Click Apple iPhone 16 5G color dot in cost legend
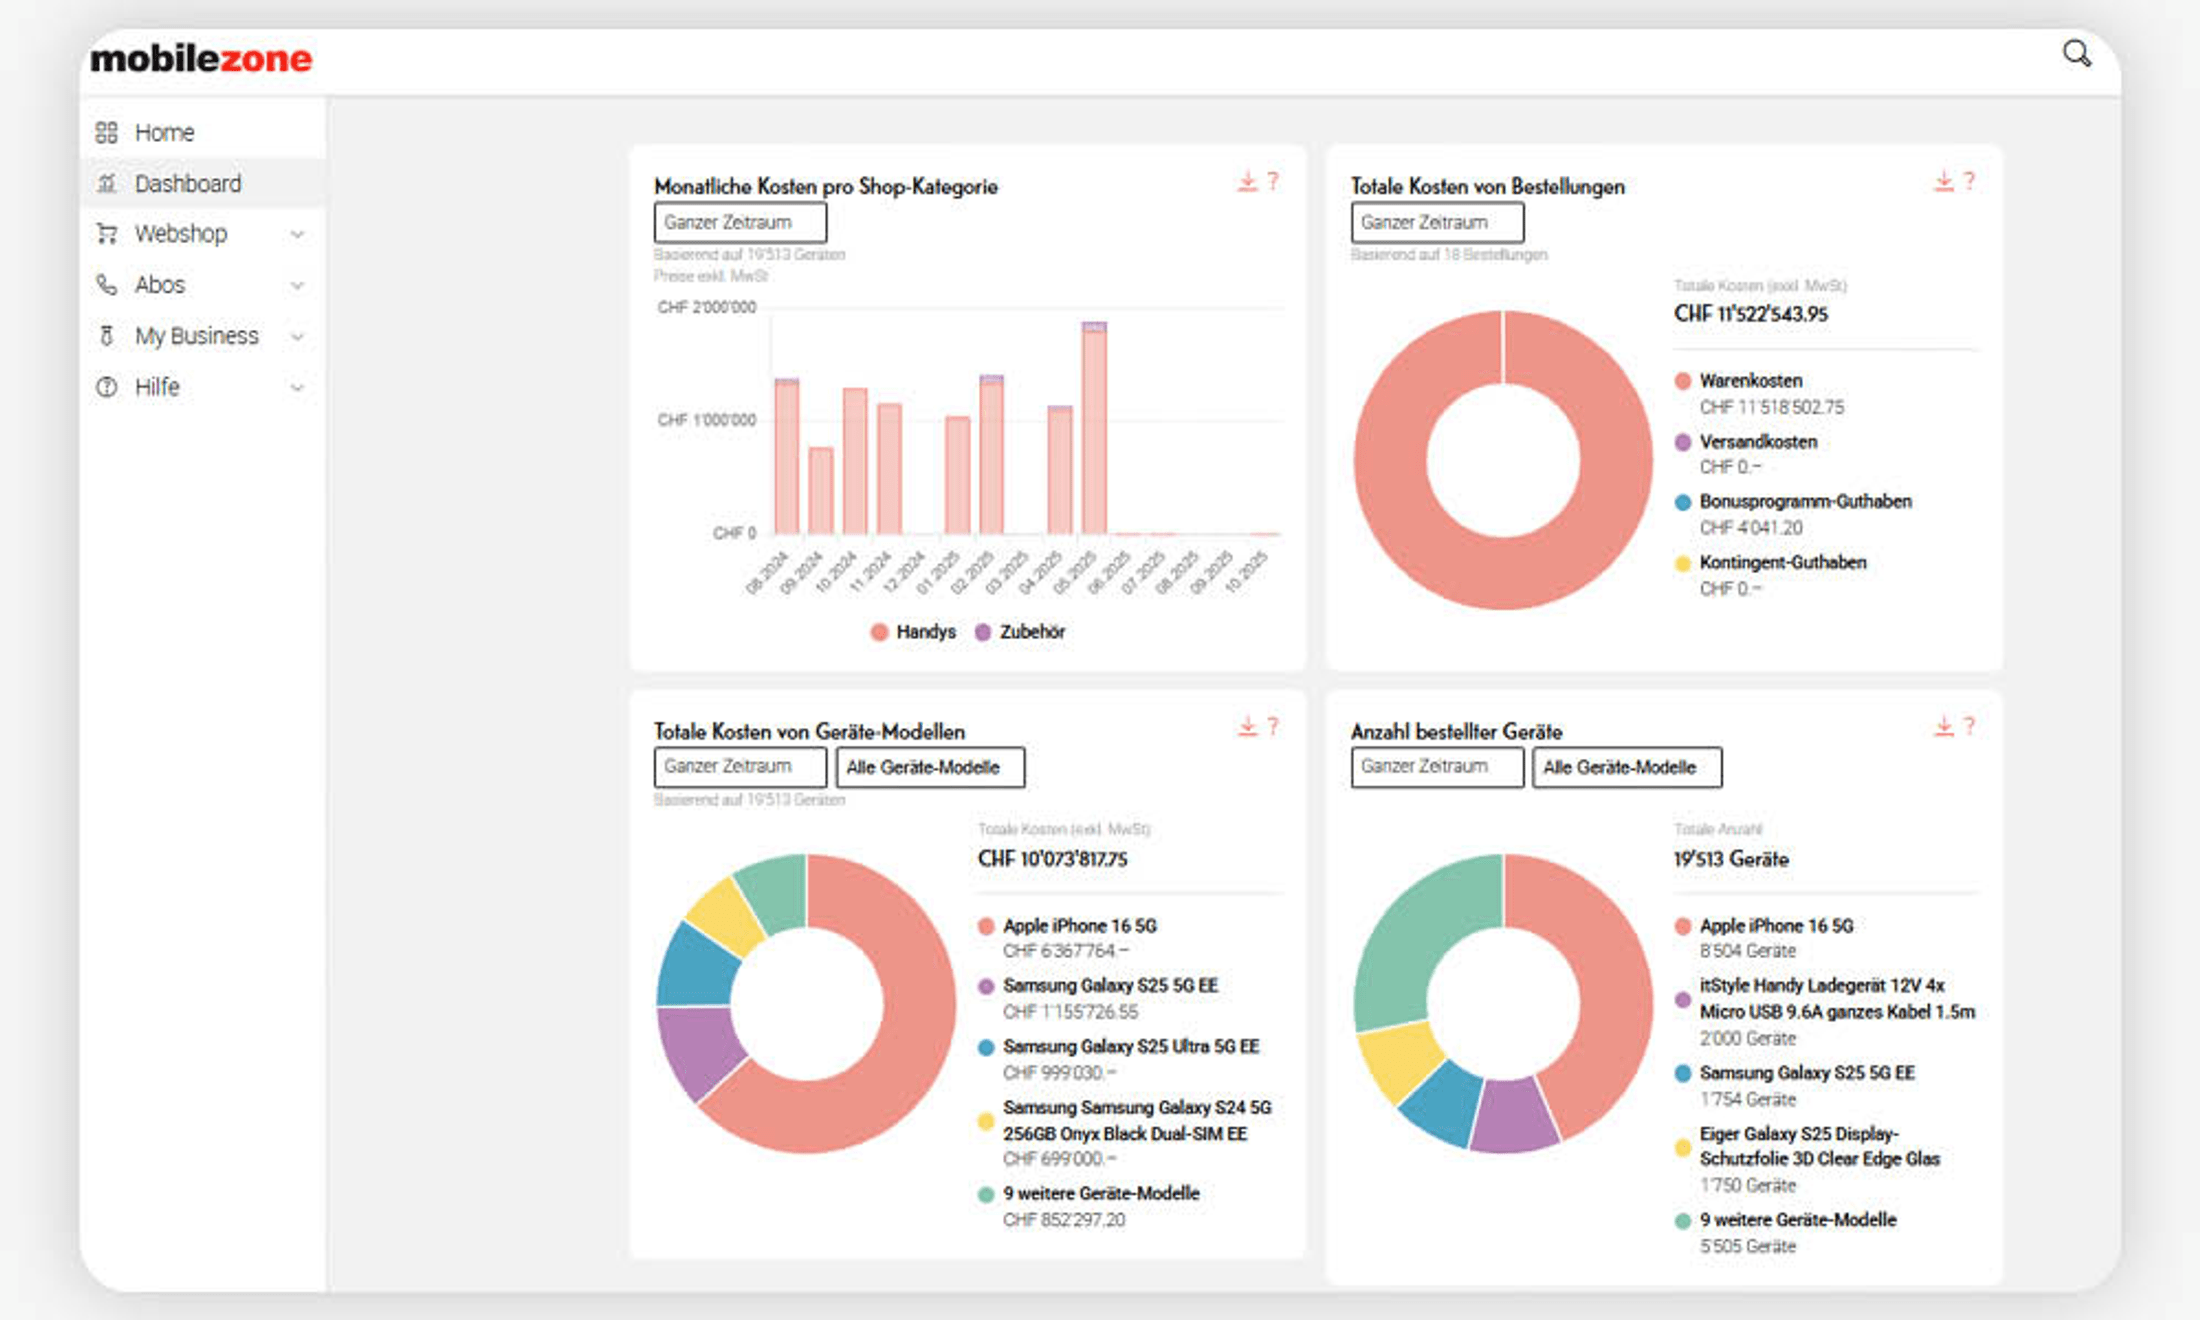Image resolution: width=2200 pixels, height=1320 pixels. click(986, 926)
